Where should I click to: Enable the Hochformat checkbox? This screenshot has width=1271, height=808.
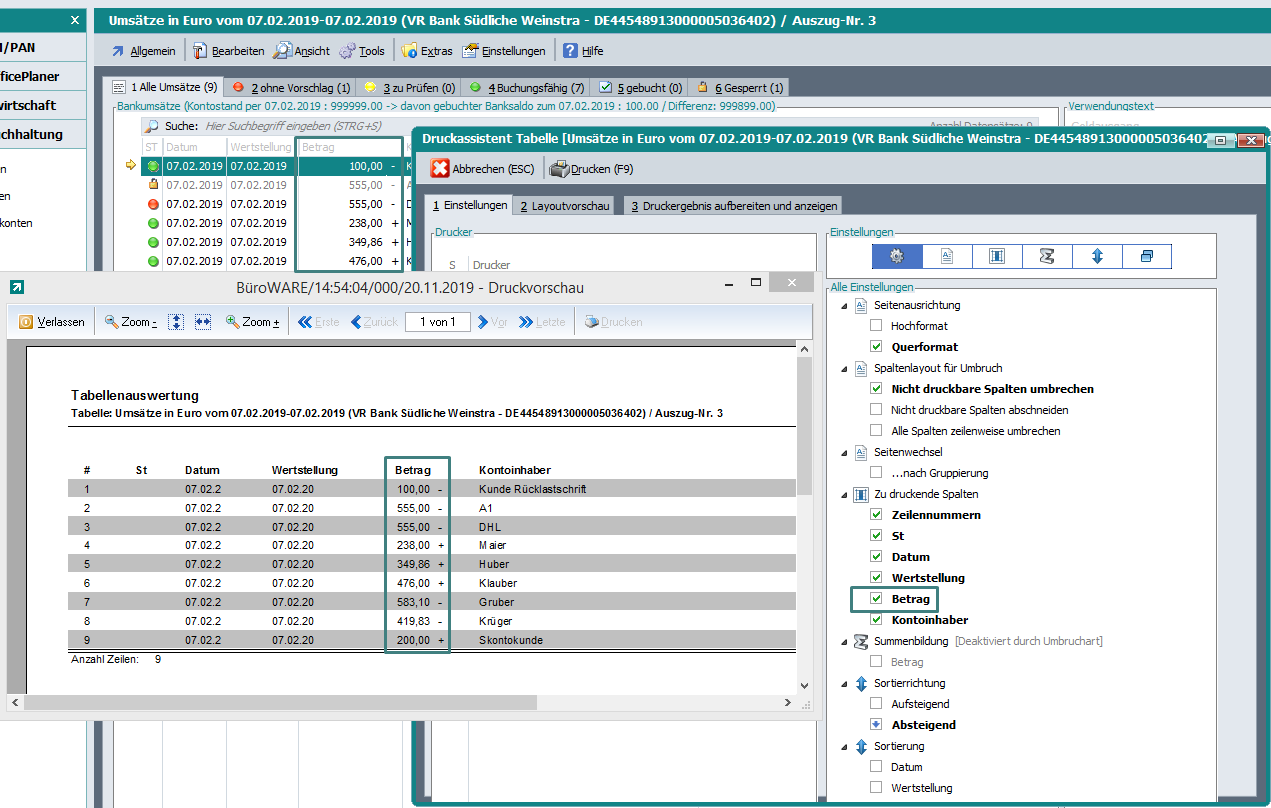pyautogui.click(x=877, y=326)
